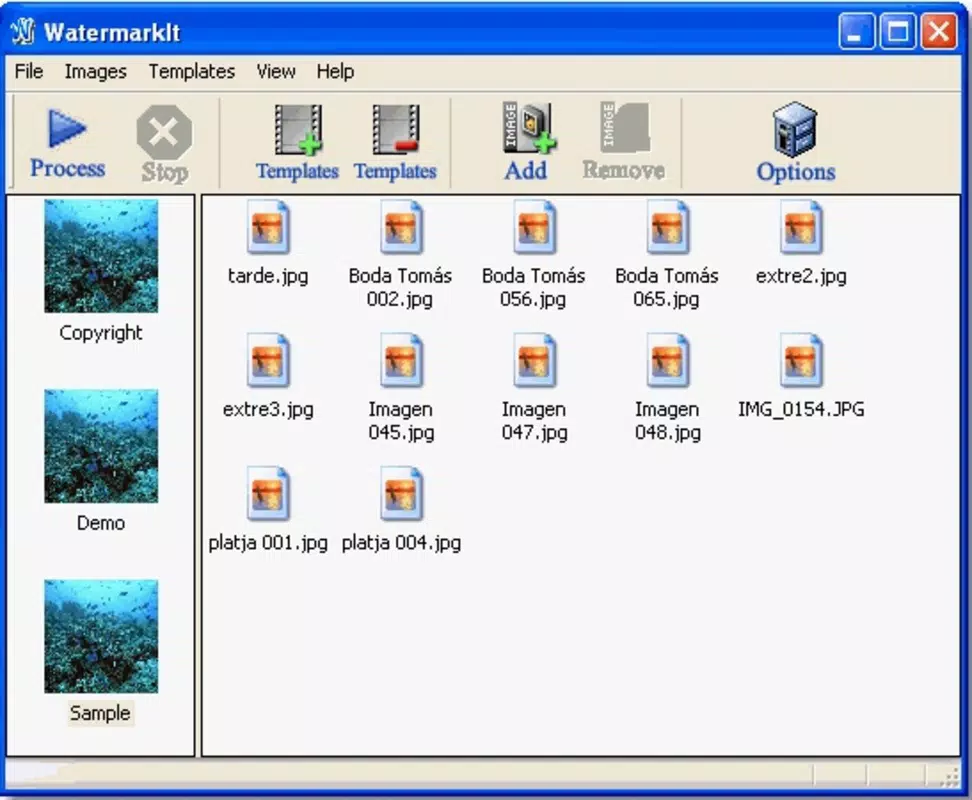The height and width of the screenshot is (800, 972).
Task: Select the Imagen 045.jpg file icon
Action: (401, 360)
